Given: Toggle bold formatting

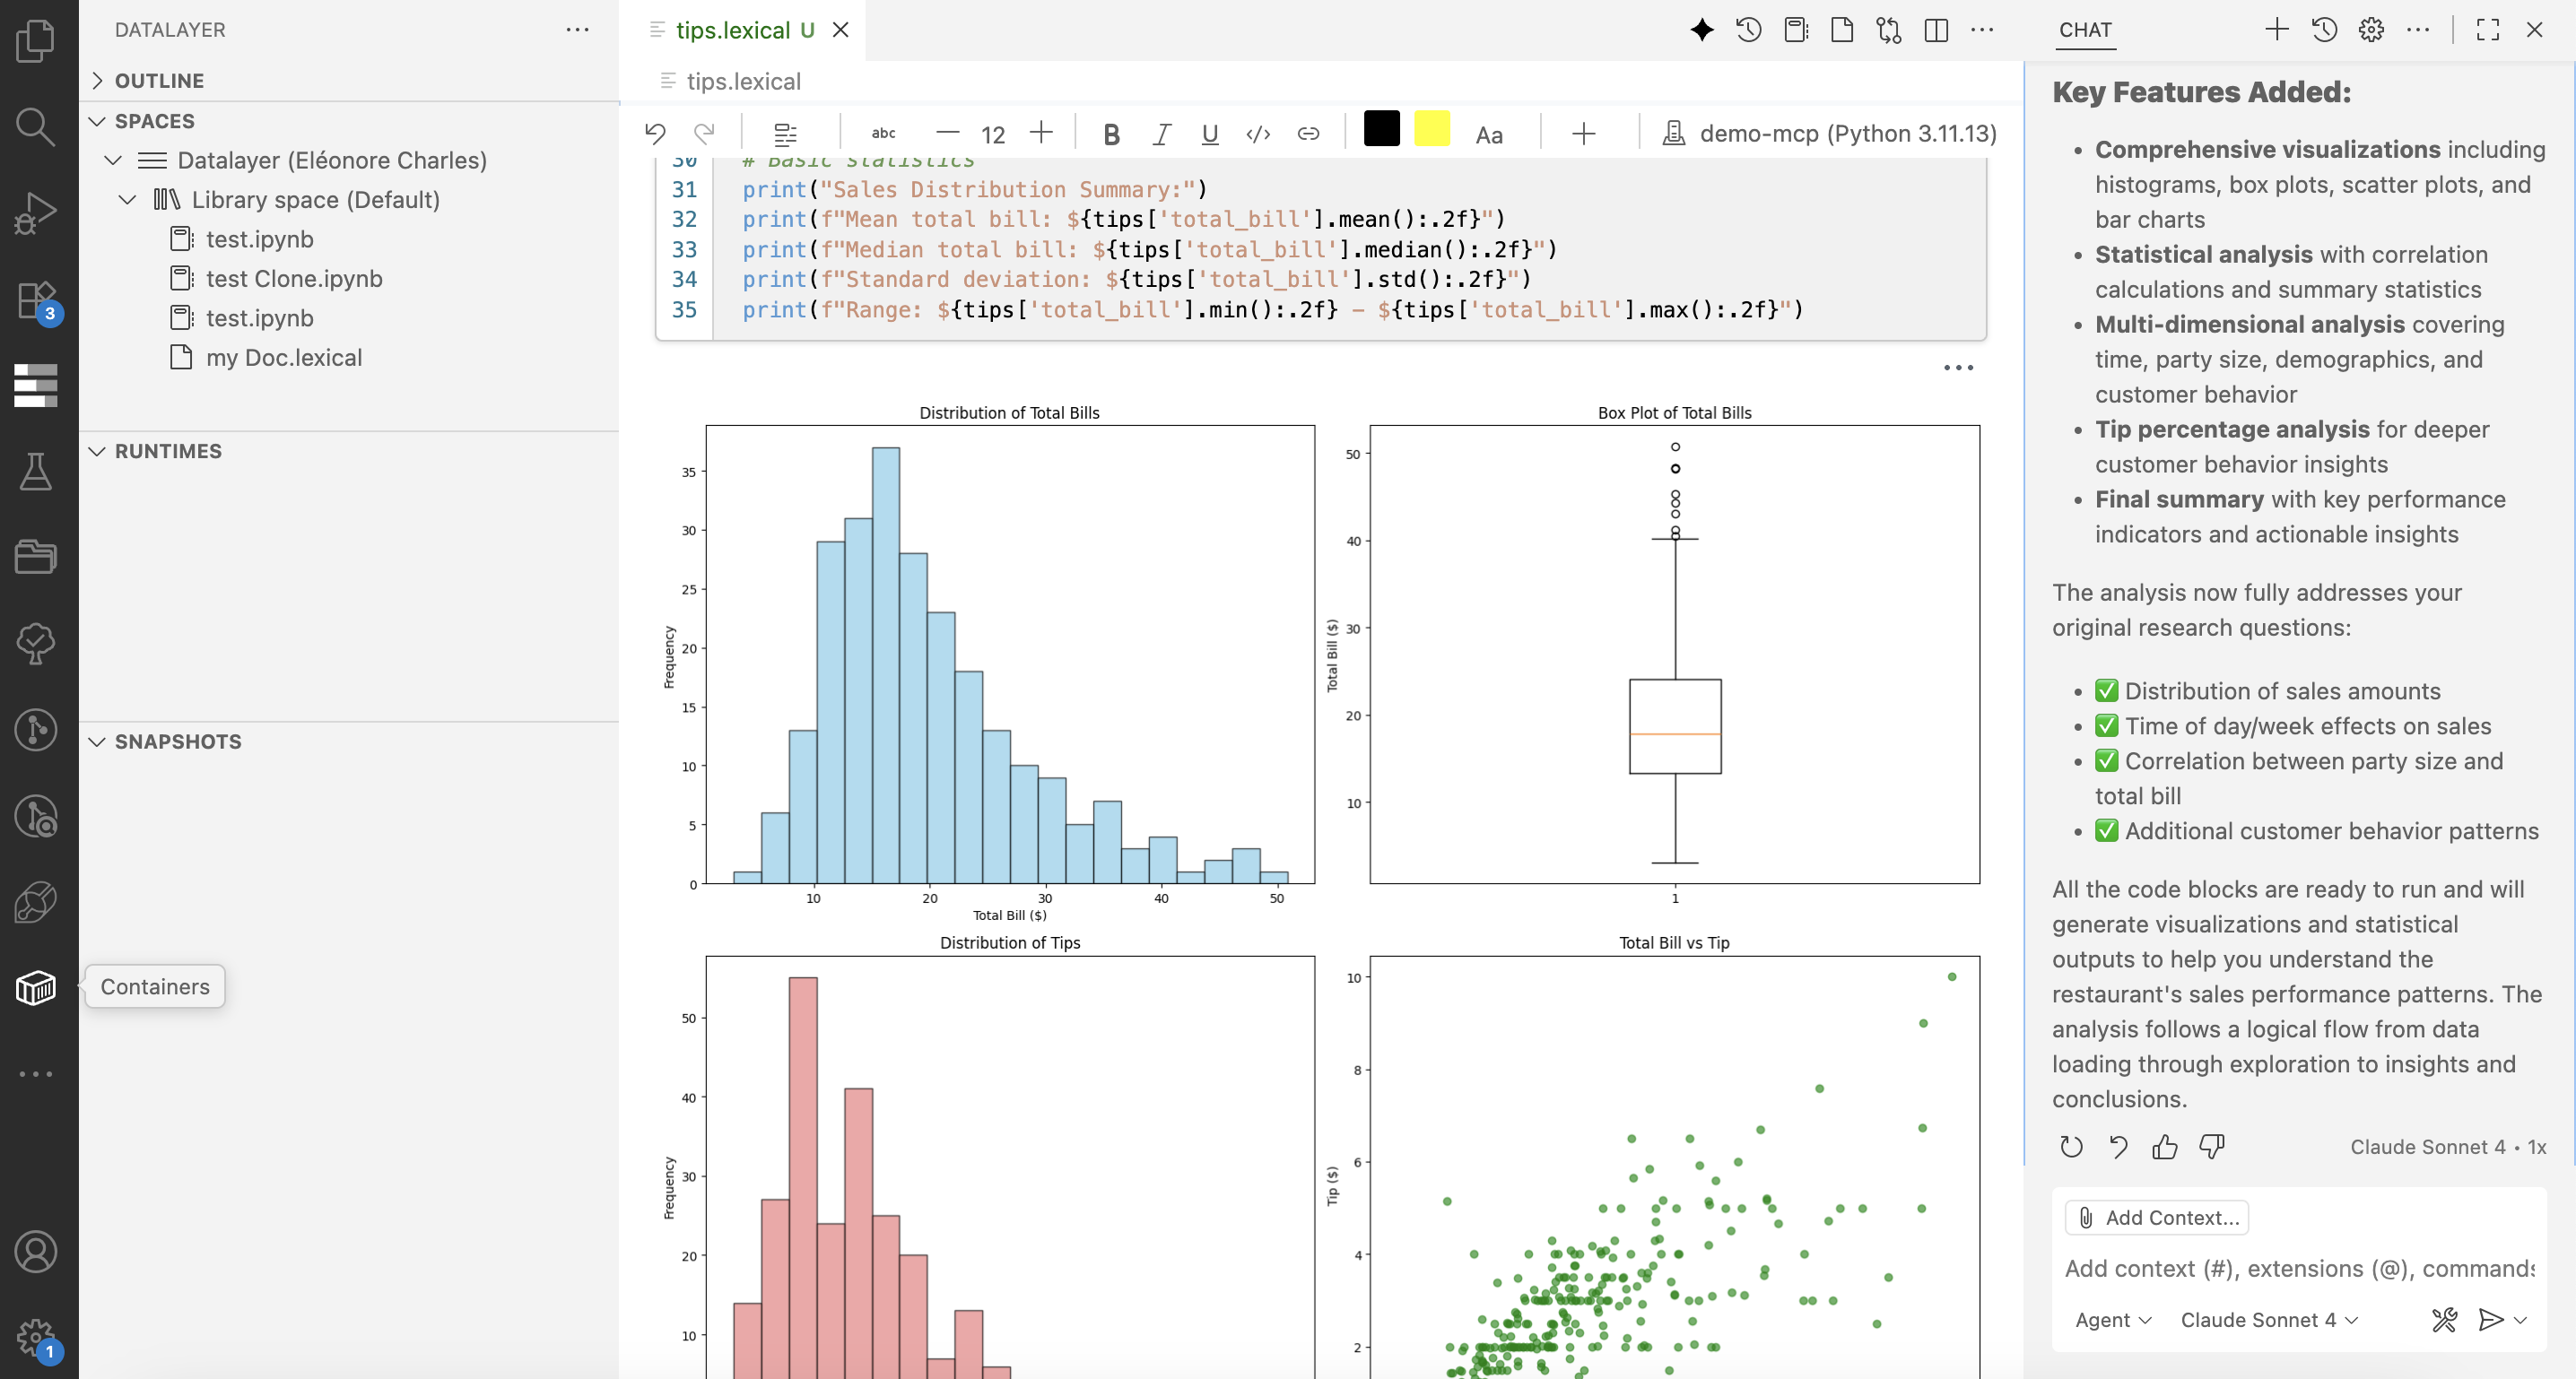Looking at the screenshot, I should click(x=1110, y=133).
